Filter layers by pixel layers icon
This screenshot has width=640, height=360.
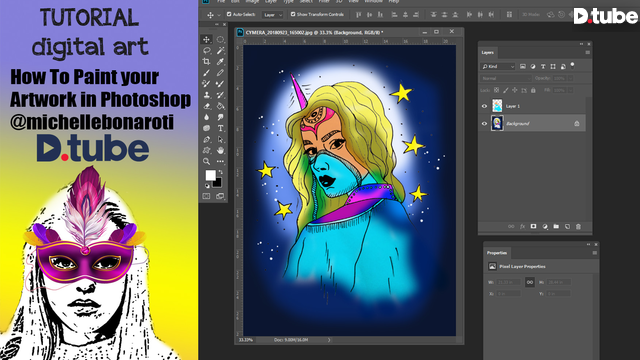coord(523,67)
